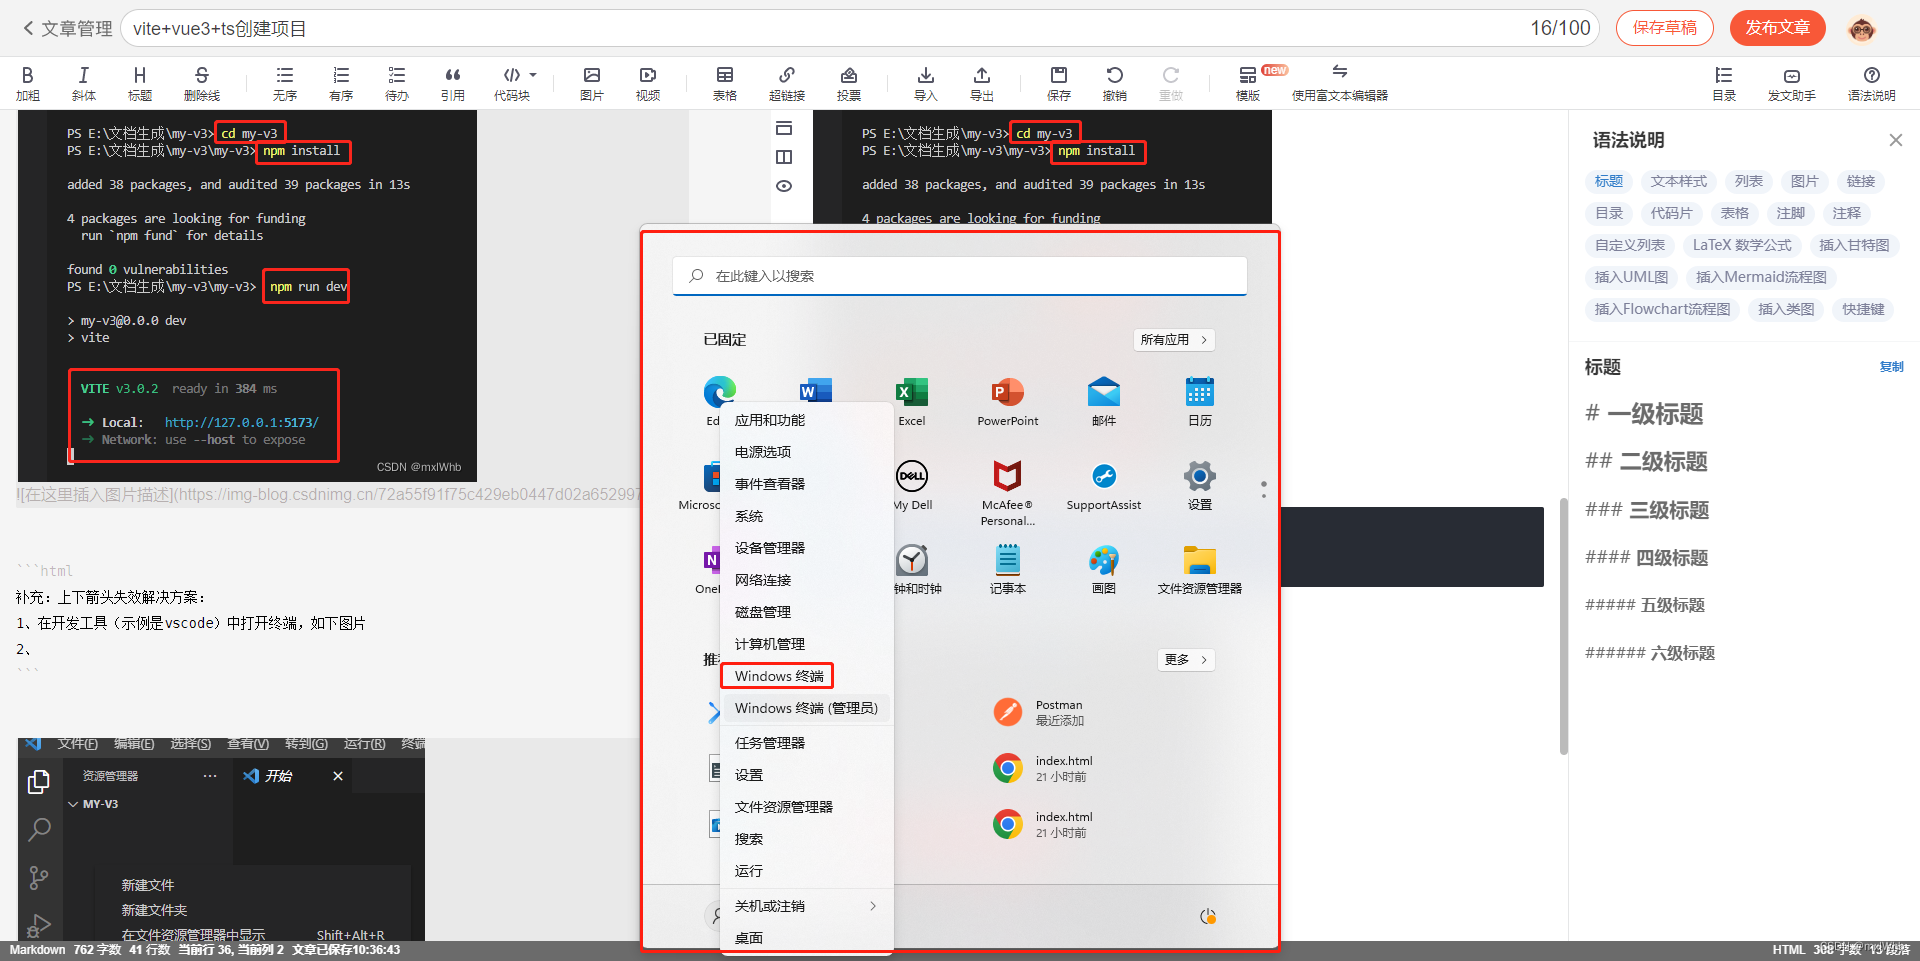This screenshot has height=961, width=1920.
Task: Save draft with 保存草稿 button
Action: click(1665, 28)
